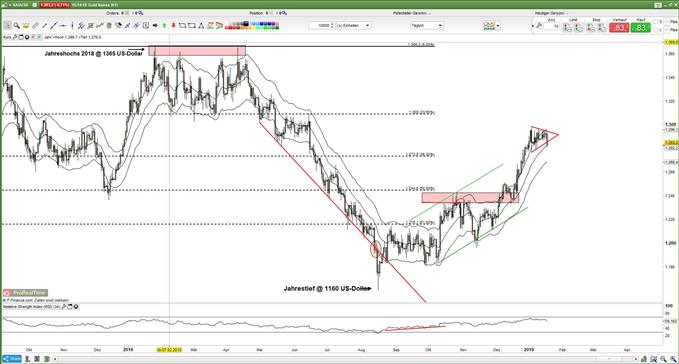679x364 pixels.
Task: Choose the red down arrow marker tool
Action: click(173, 26)
